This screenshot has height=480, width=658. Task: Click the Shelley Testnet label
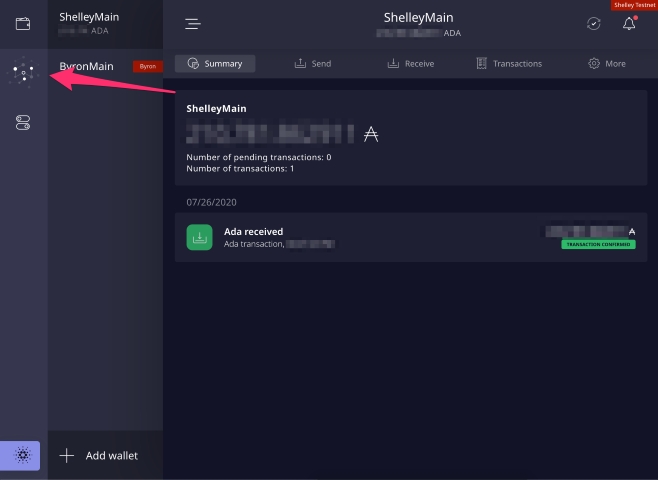pyautogui.click(x=633, y=5)
